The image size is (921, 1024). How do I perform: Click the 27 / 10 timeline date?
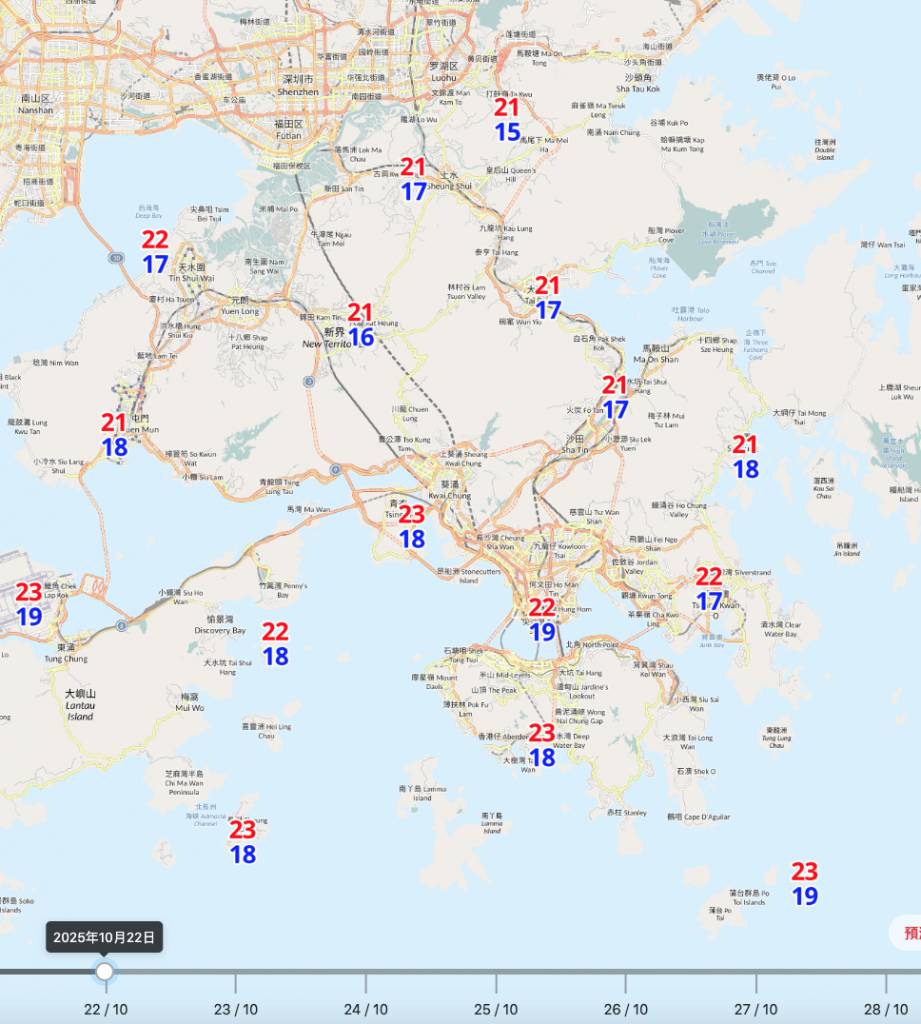coord(756,1009)
